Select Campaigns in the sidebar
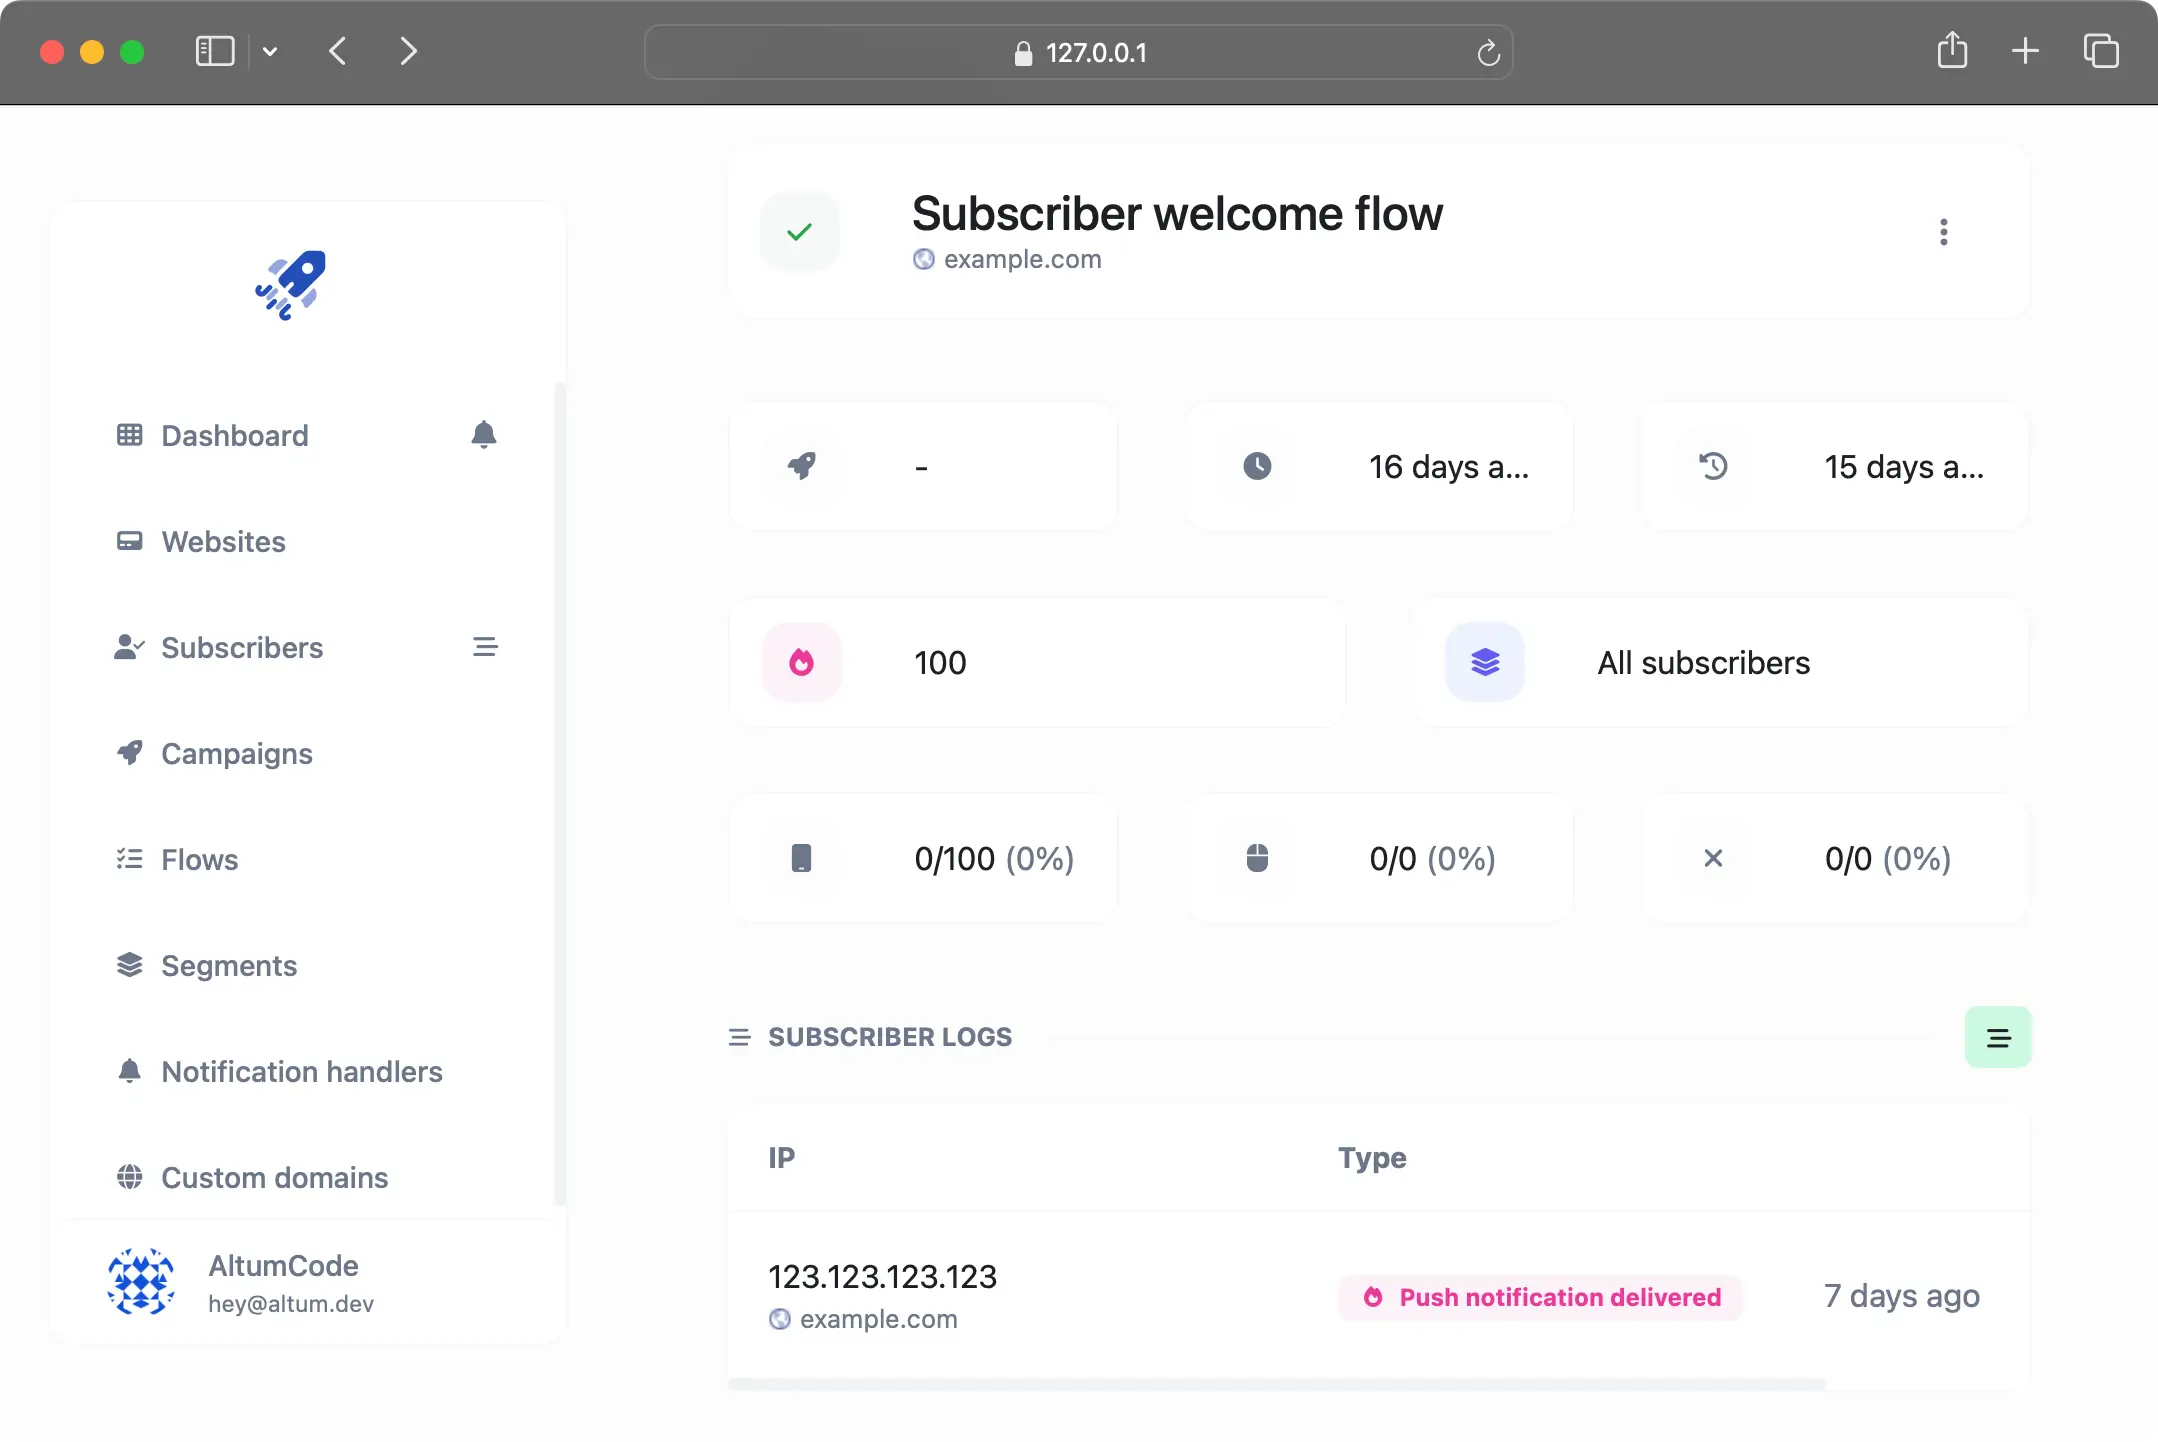 (236, 754)
